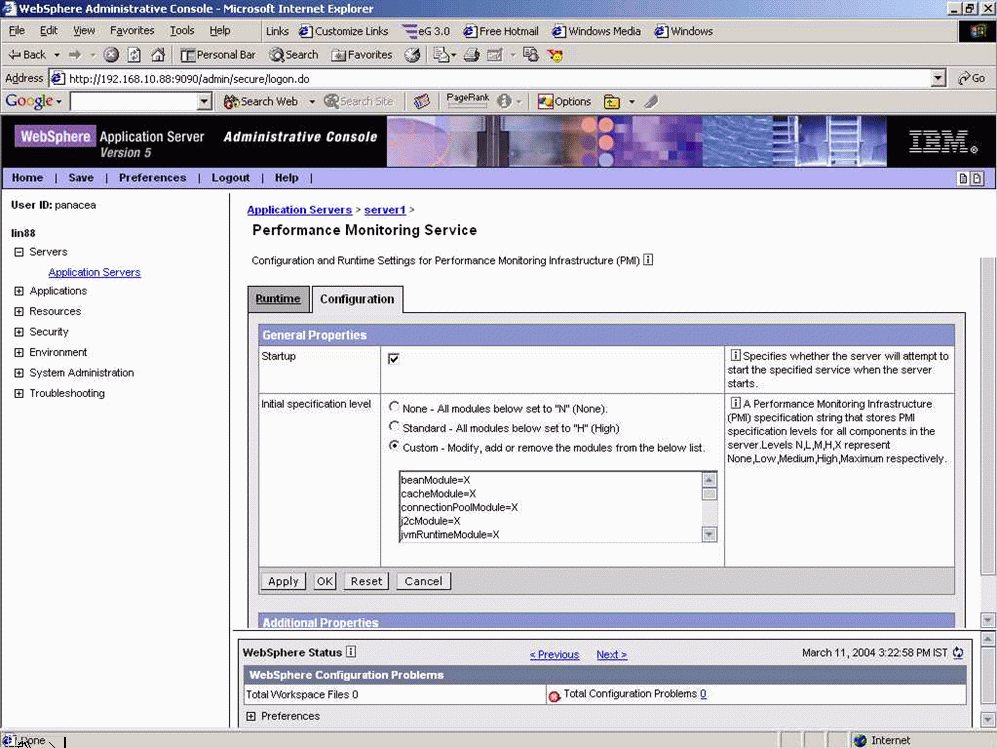Open the Favorites toolbar button
This screenshot has height=748, width=997.
click(362, 55)
